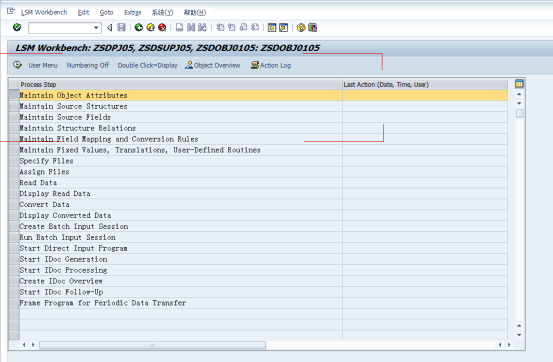This screenshot has width=553, height=362.
Task: Click the Customize Local Layout icon
Action: (x=312, y=27)
